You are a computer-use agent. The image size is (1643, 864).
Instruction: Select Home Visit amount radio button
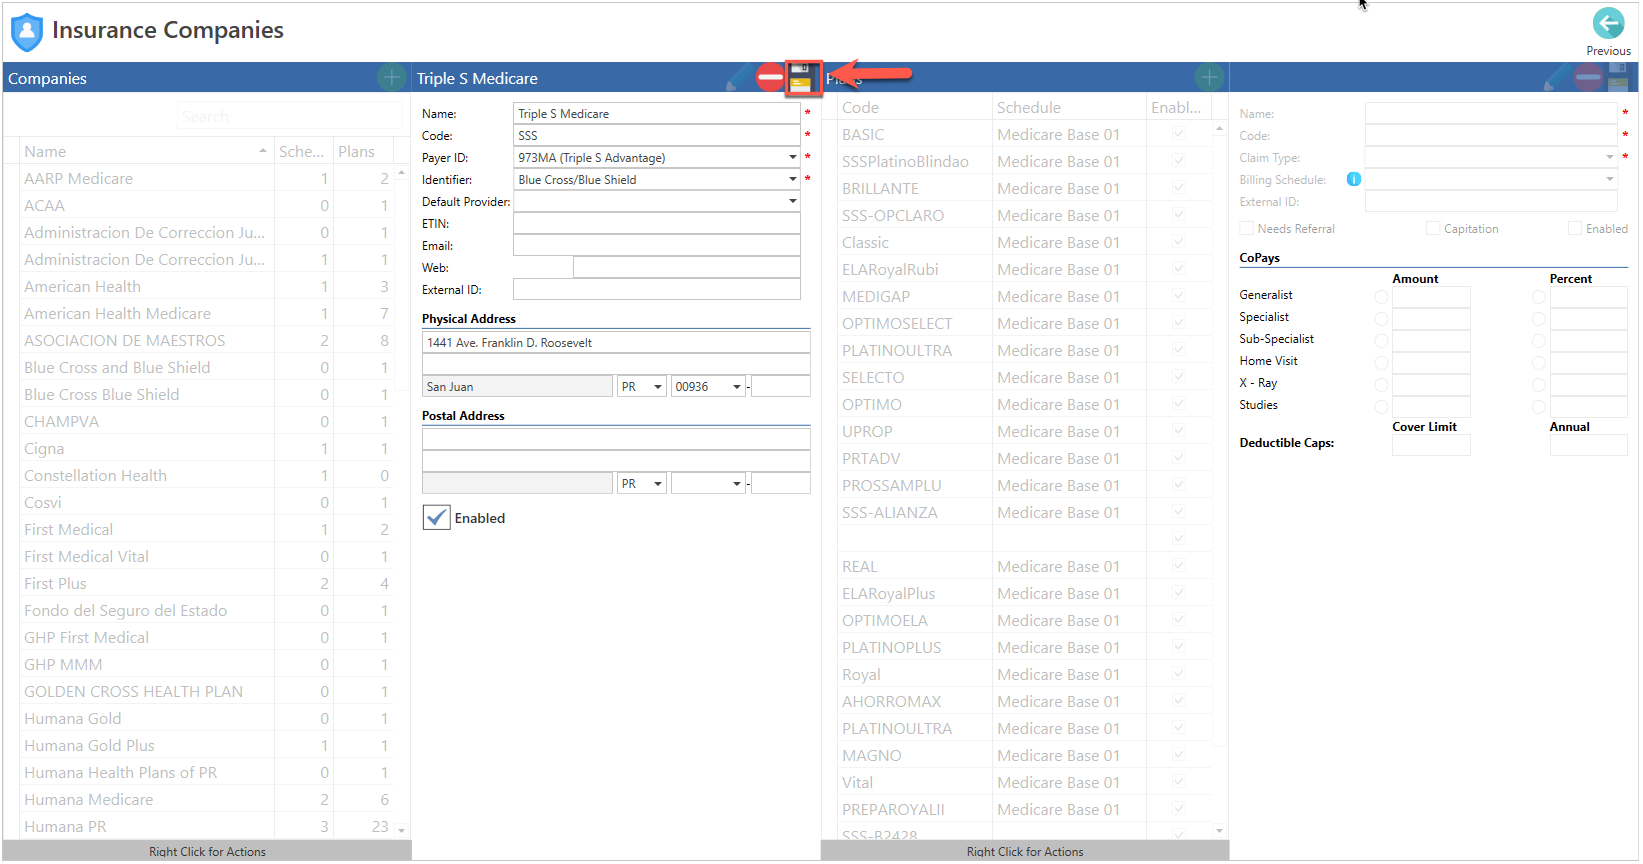click(1381, 363)
